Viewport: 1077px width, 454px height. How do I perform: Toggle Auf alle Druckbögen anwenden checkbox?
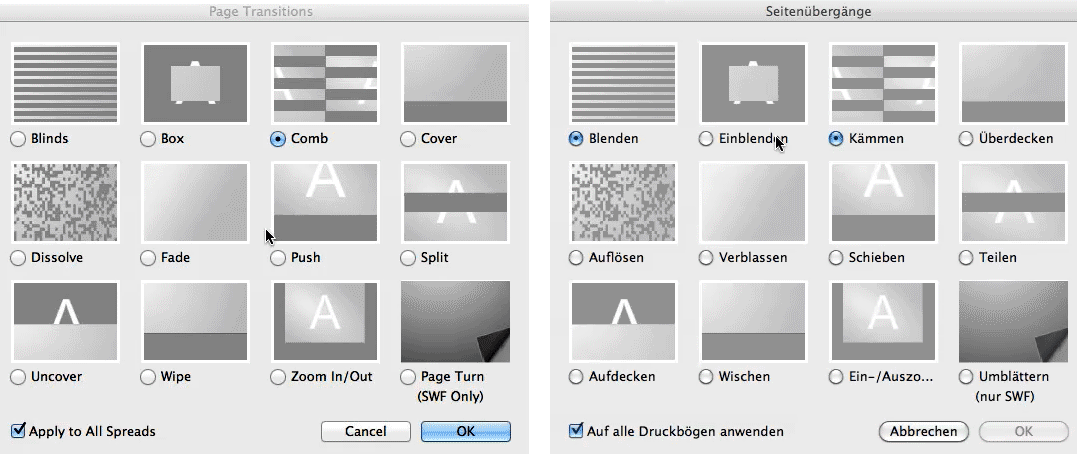pyautogui.click(x=576, y=431)
